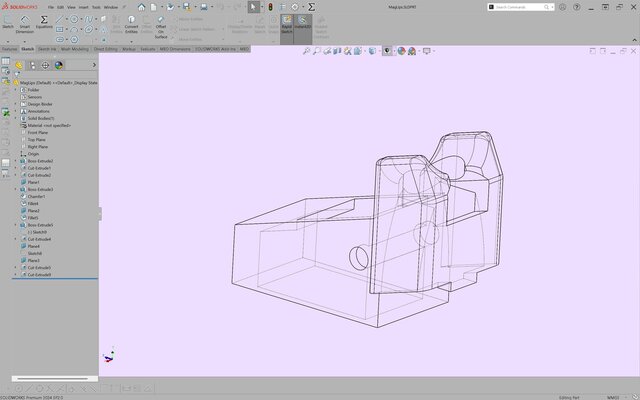Image resolution: width=640 pixels, height=400 pixels.
Task: Expand the Solid Bodies(1) tree node
Action: coord(16,118)
